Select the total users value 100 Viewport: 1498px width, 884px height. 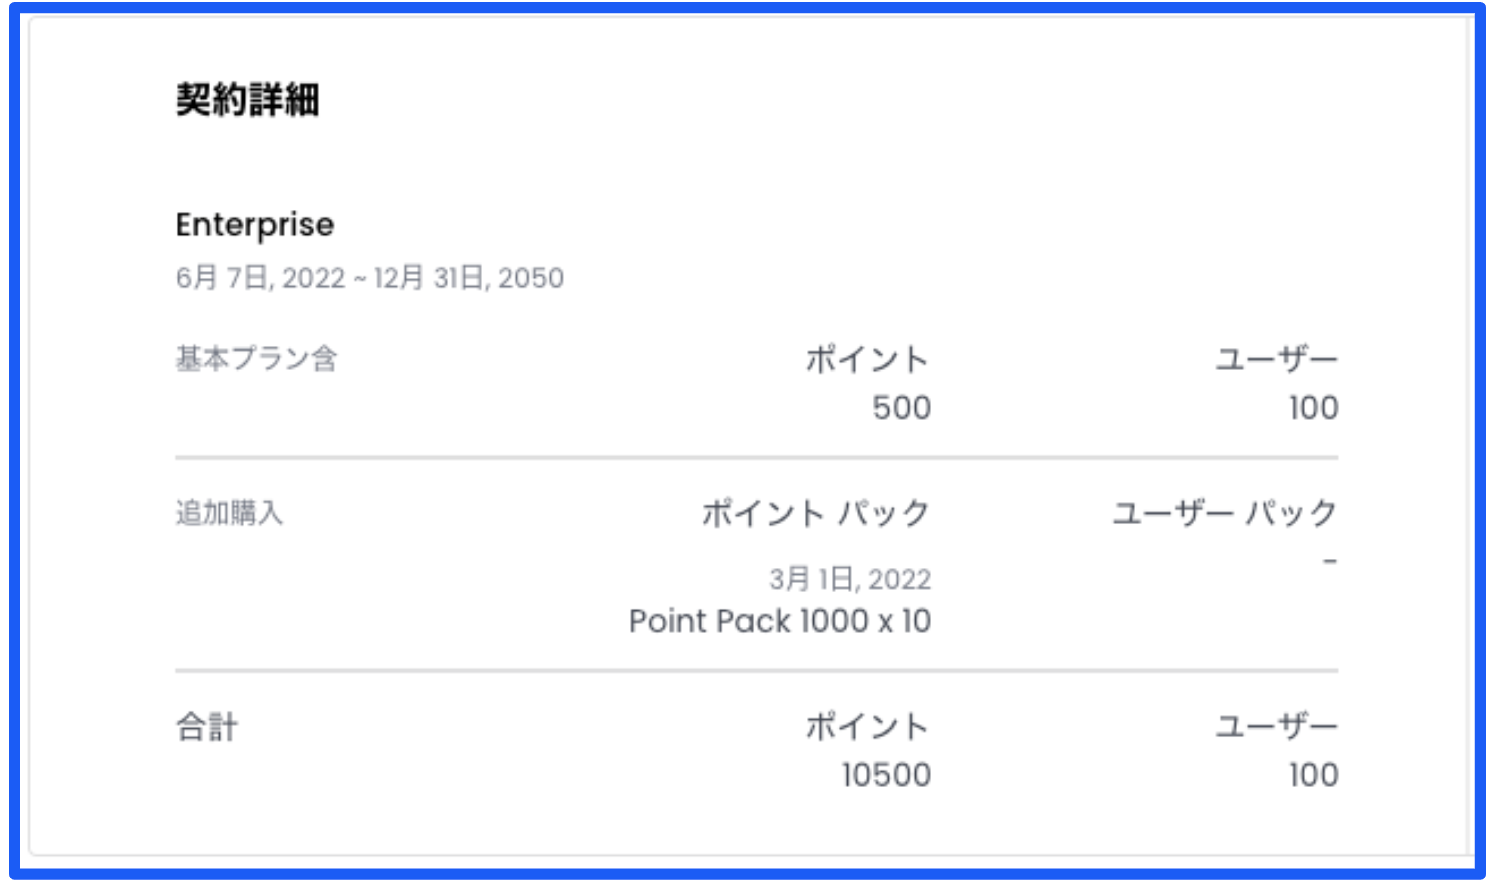pos(1313,775)
